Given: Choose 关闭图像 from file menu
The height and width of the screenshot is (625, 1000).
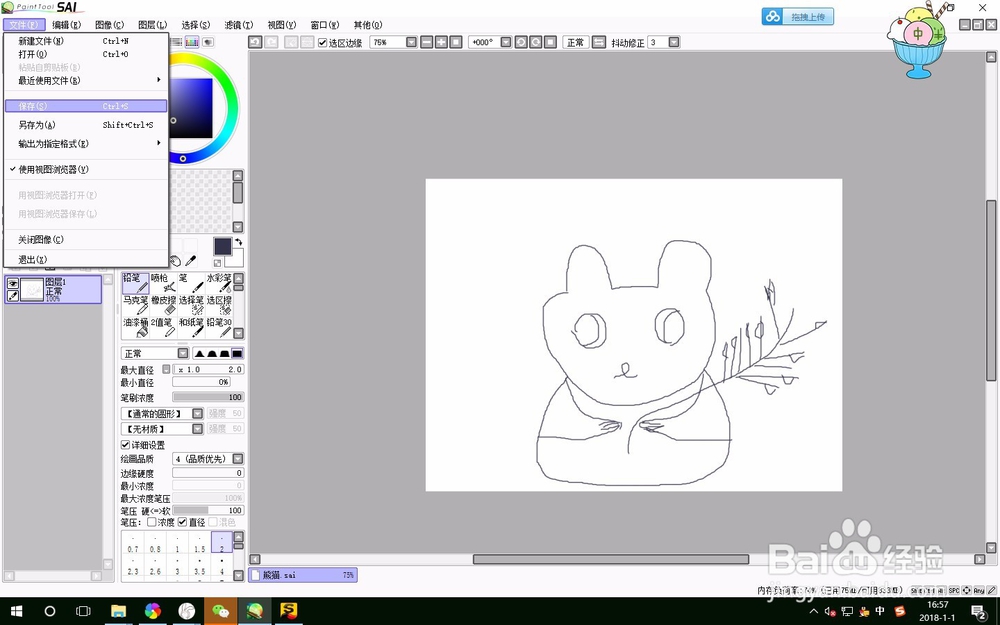Looking at the screenshot, I should click(x=86, y=240).
